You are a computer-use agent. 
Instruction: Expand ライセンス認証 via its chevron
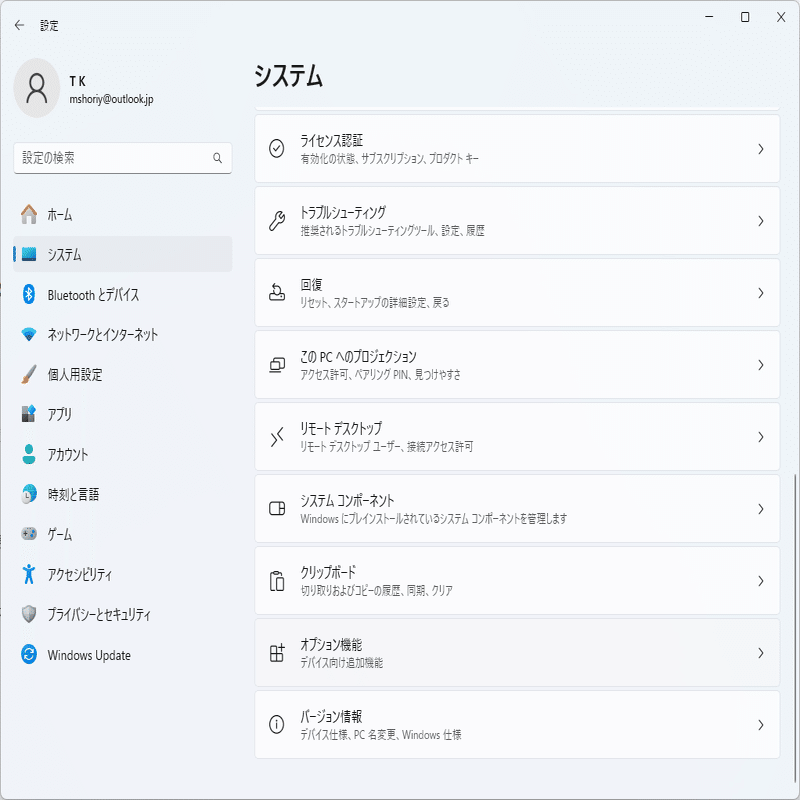(x=761, y=149)
